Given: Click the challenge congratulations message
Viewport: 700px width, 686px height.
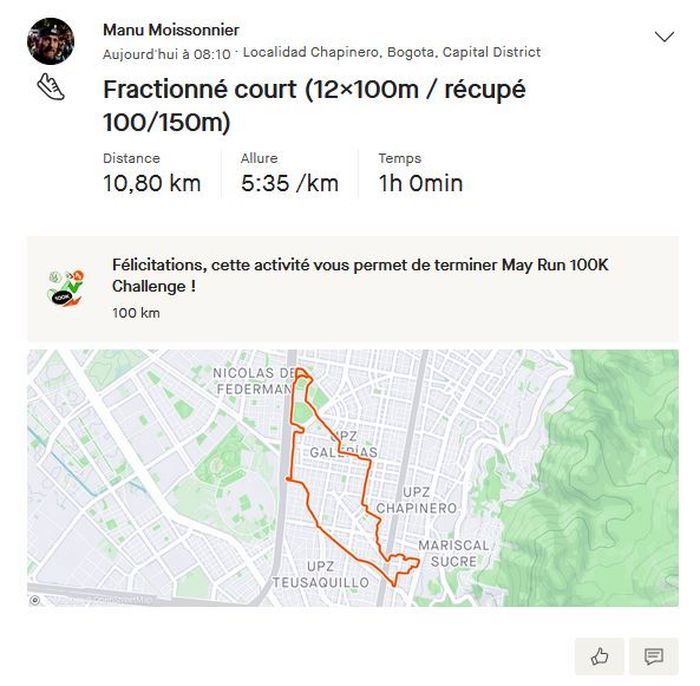Looking at the screenshot, I should tap(360, 276).
